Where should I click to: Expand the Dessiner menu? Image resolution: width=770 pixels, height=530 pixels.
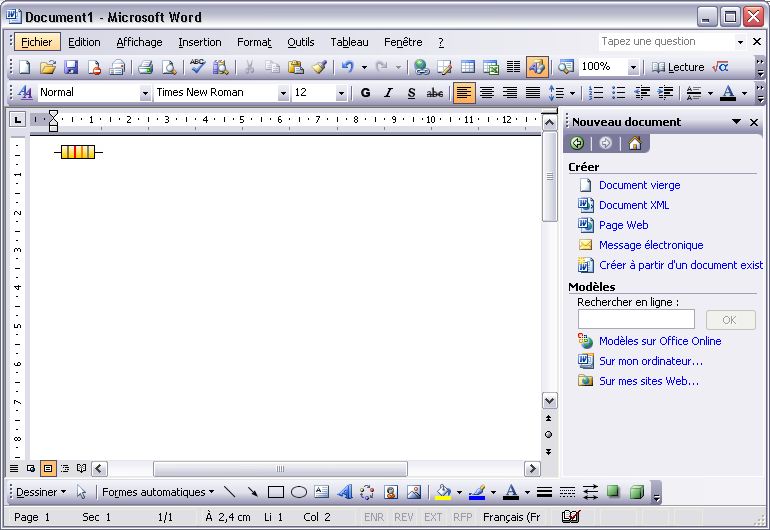pyautogui.click(x=41, y=492)
